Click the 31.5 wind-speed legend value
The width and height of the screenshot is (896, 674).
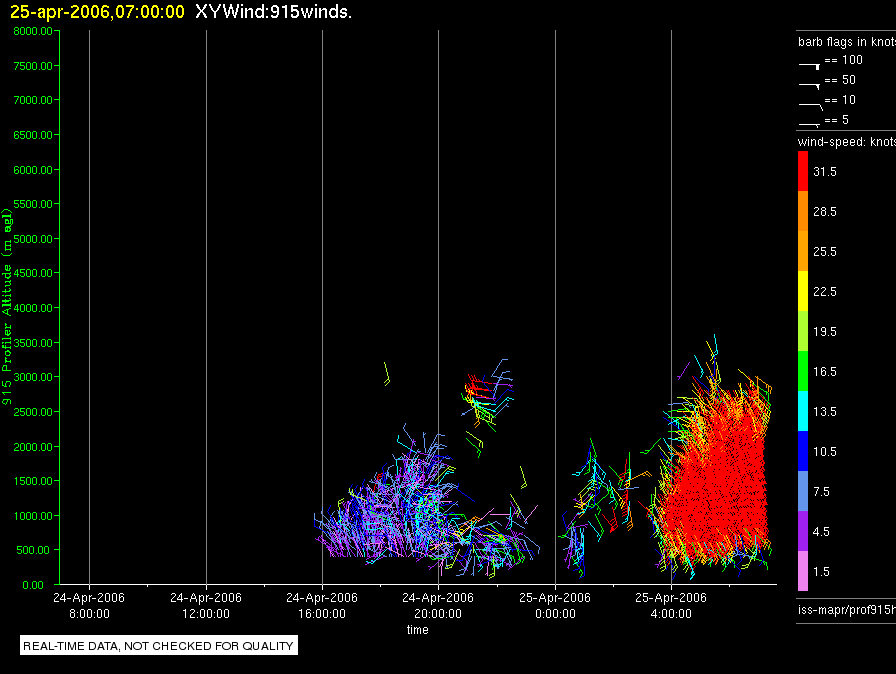(x=825, y=172)
